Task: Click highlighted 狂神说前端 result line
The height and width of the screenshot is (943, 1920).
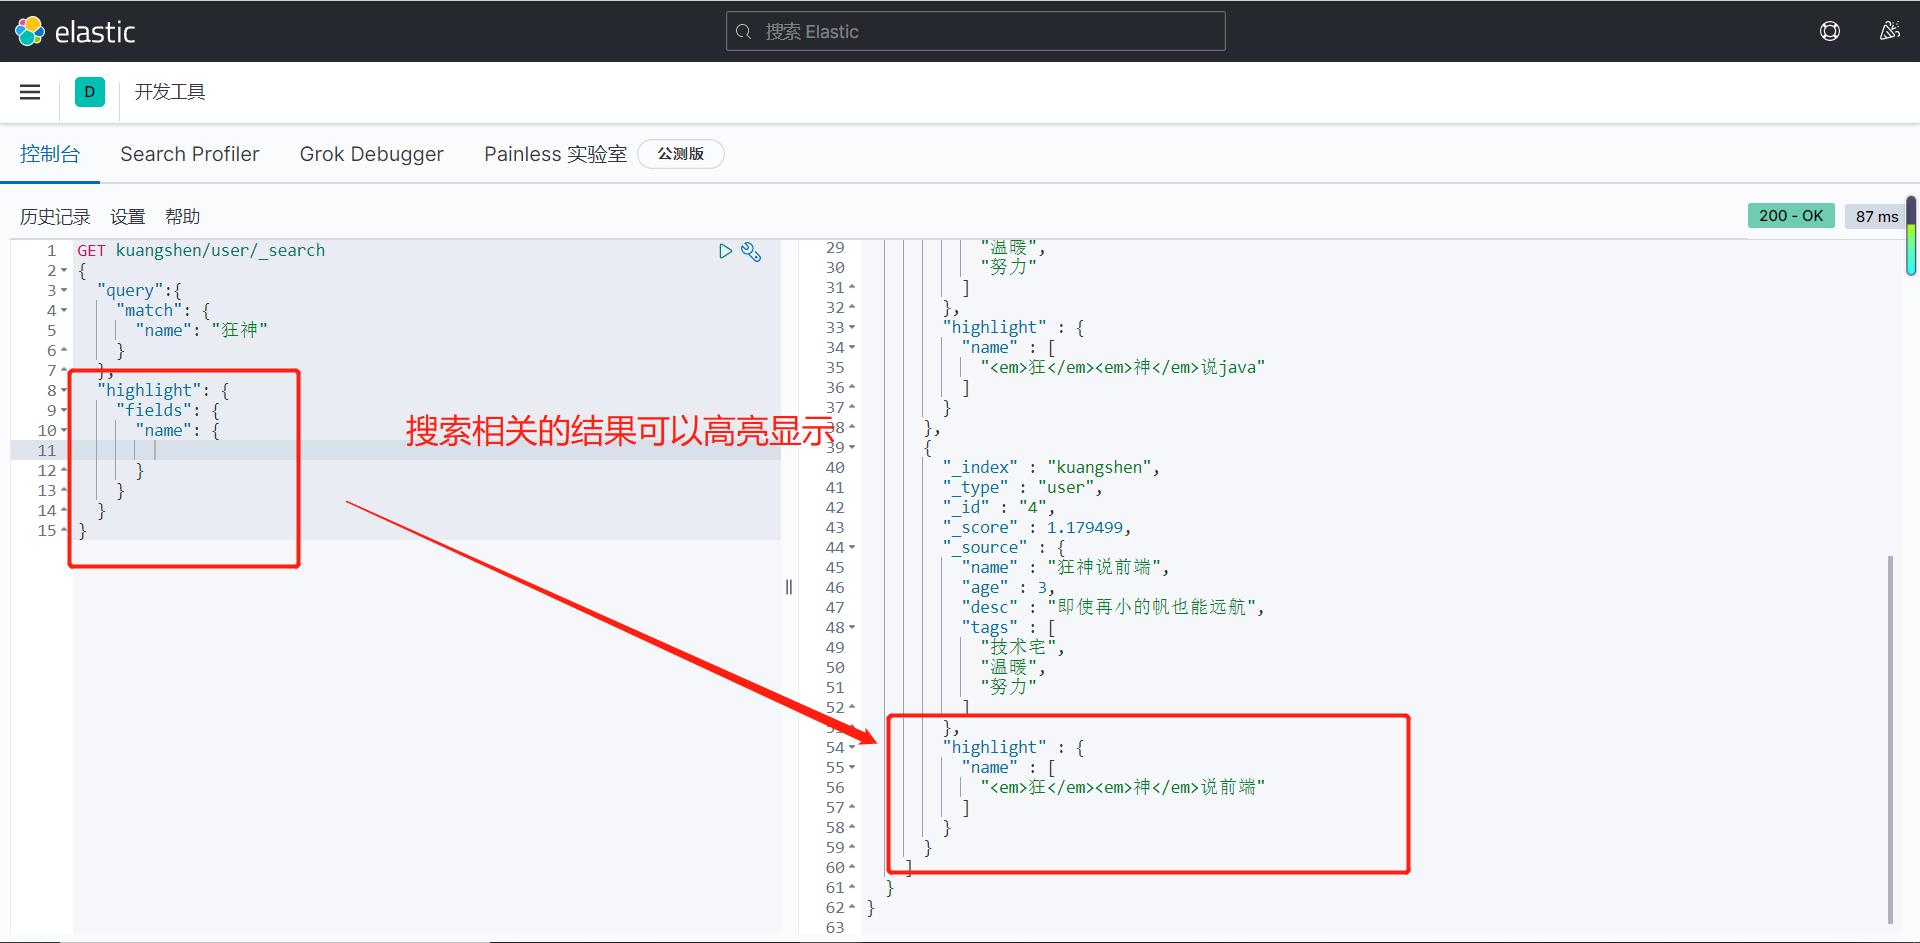Action: [1122, 788]
